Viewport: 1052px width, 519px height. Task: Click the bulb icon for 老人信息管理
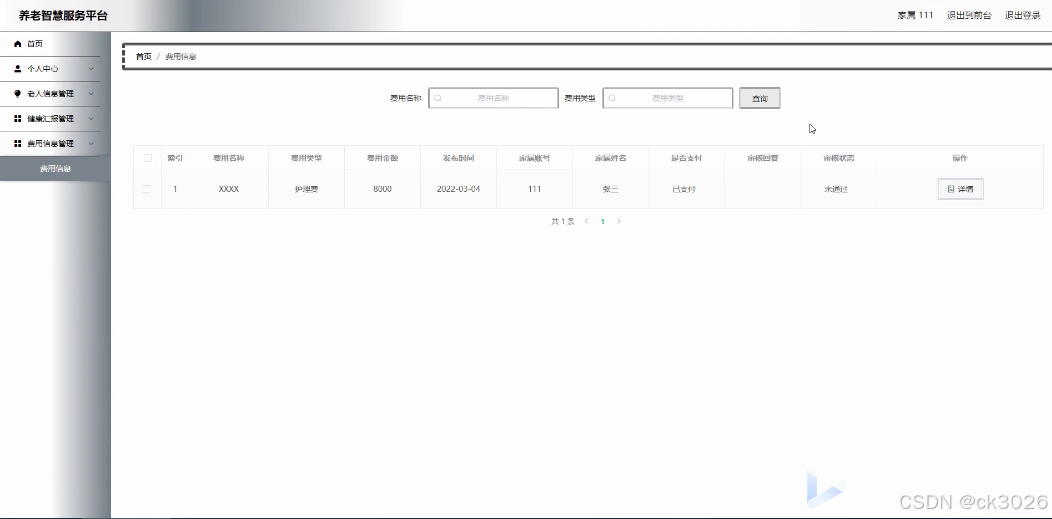point(17,94)
